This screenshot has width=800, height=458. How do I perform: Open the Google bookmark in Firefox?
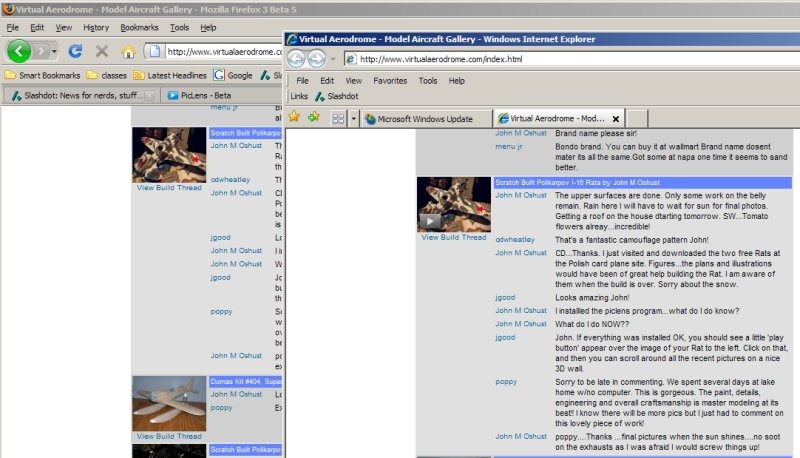[233, 75]
